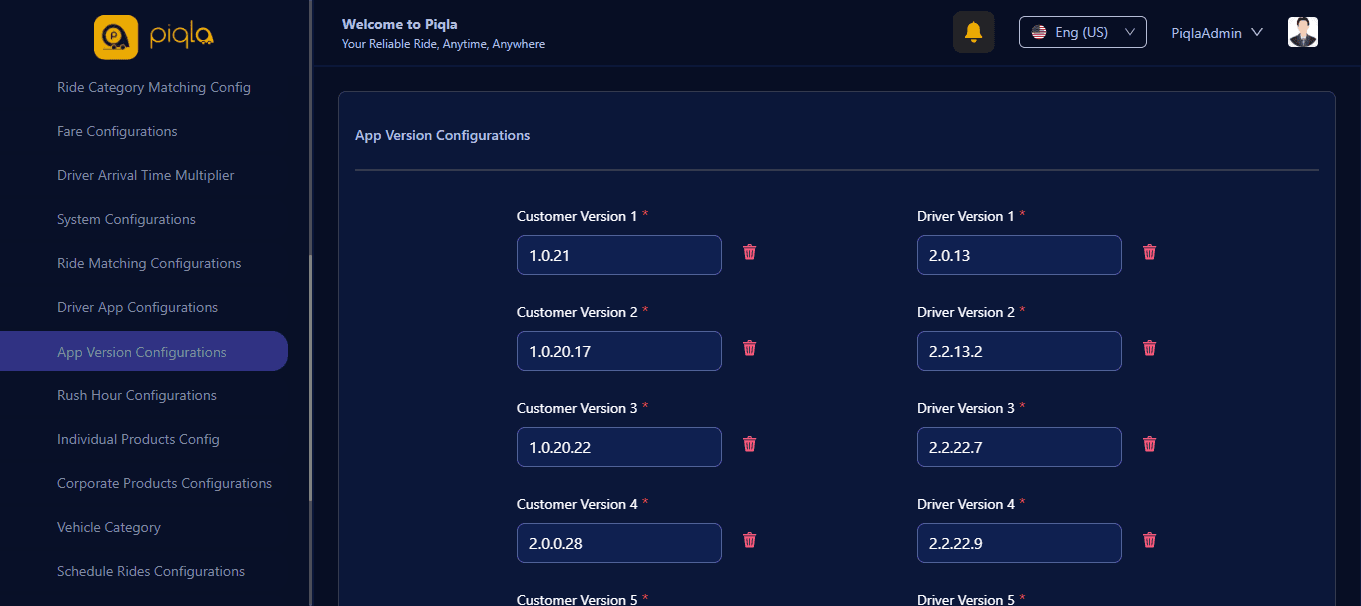This screenshot has height=606, width=1361.
Task: Go to Individual Products Config
Action: (x=138, y=439)
